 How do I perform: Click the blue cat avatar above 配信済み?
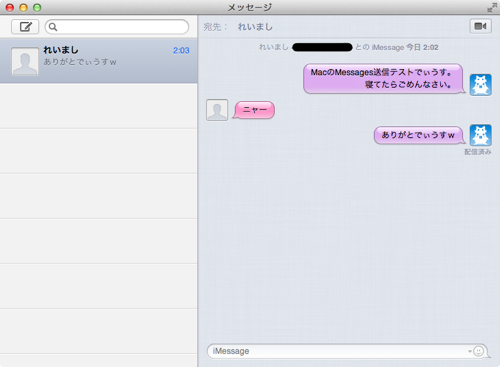pyautogui.click(x=481, y=135)
